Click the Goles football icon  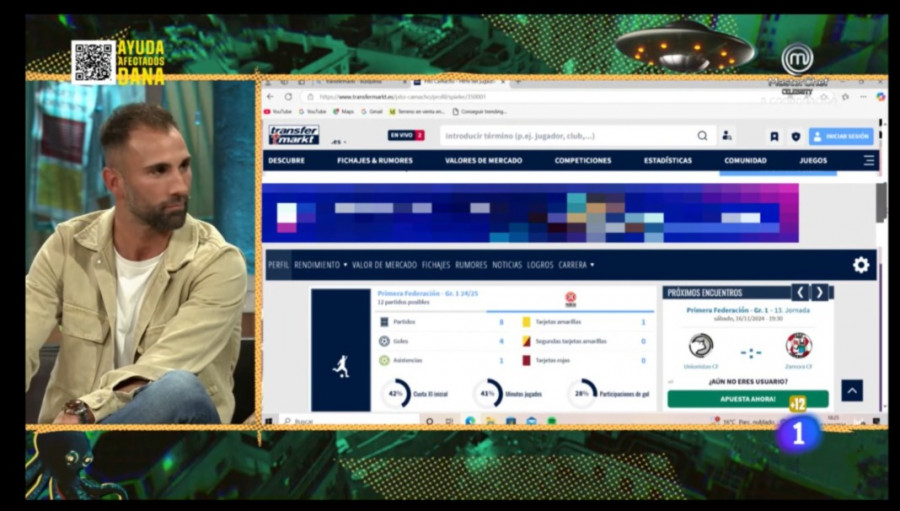[384, 341]
